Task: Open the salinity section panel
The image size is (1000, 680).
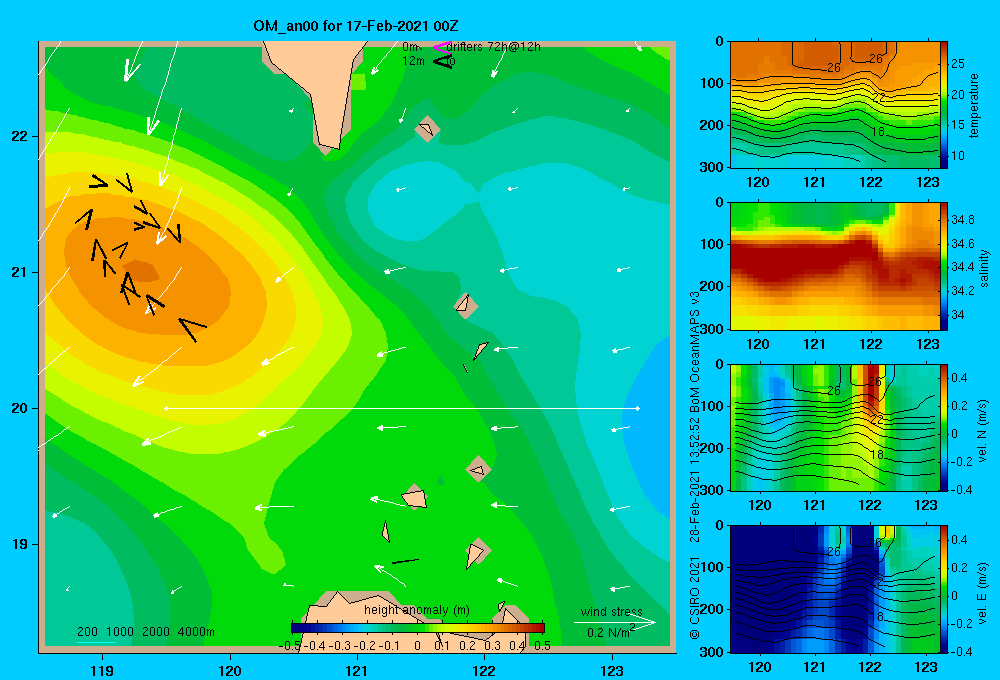Action: point(835,267)
